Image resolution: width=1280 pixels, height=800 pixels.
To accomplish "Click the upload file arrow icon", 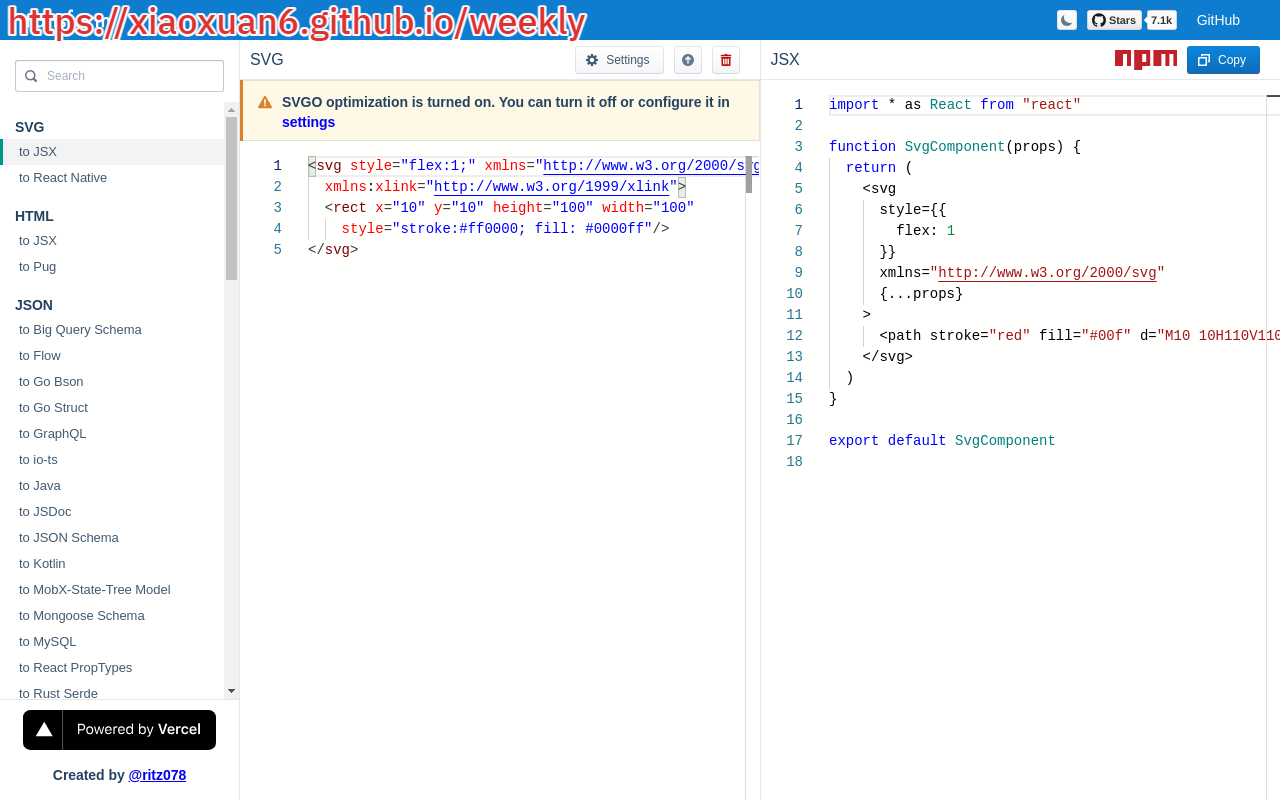I will coord(688,60).
